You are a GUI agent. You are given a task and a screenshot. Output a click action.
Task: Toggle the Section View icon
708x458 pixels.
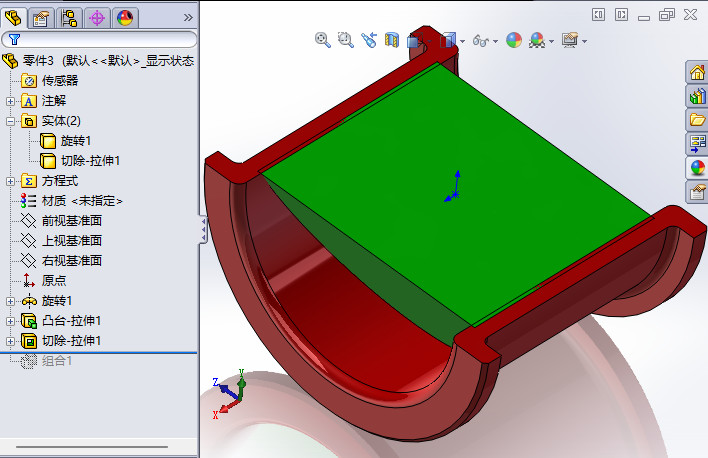391,40
